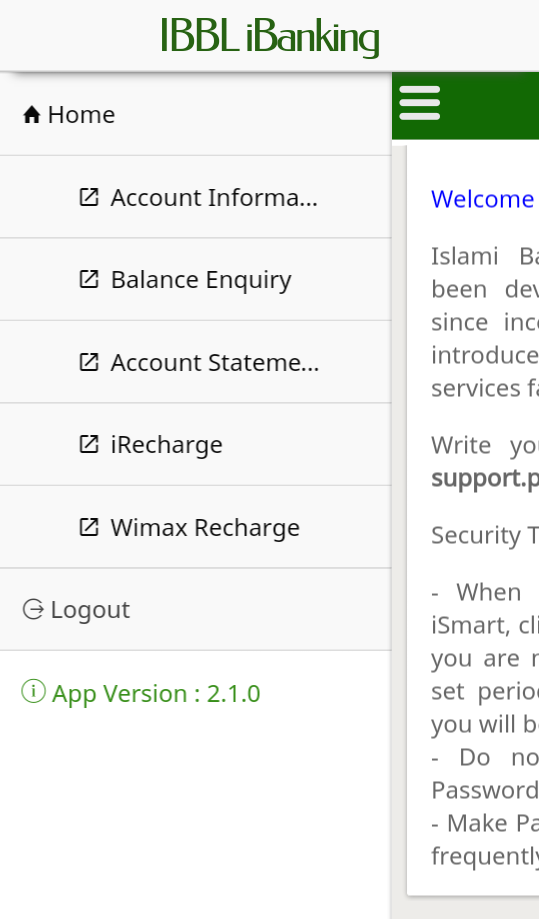The height and width of the screenshot is (919, 539).
Task: Click the App Version : 2.1.0 text
Action: 156,694
